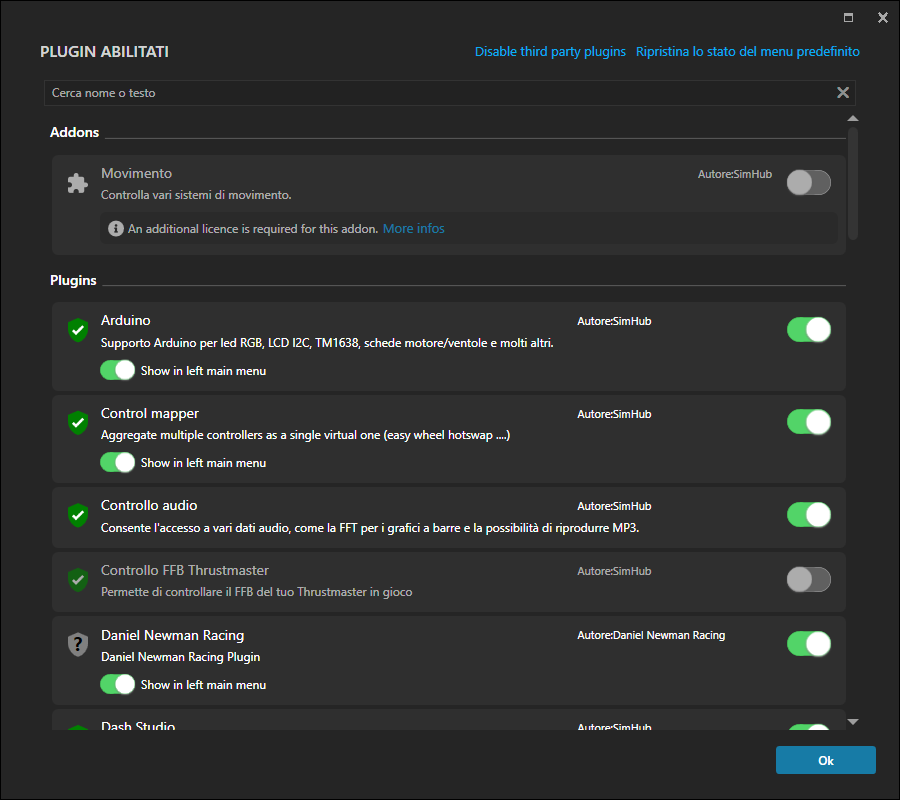The image size is (900, 800).
Task: Toggle Arduino's Show in left main menu
Action: pos(117,370)
